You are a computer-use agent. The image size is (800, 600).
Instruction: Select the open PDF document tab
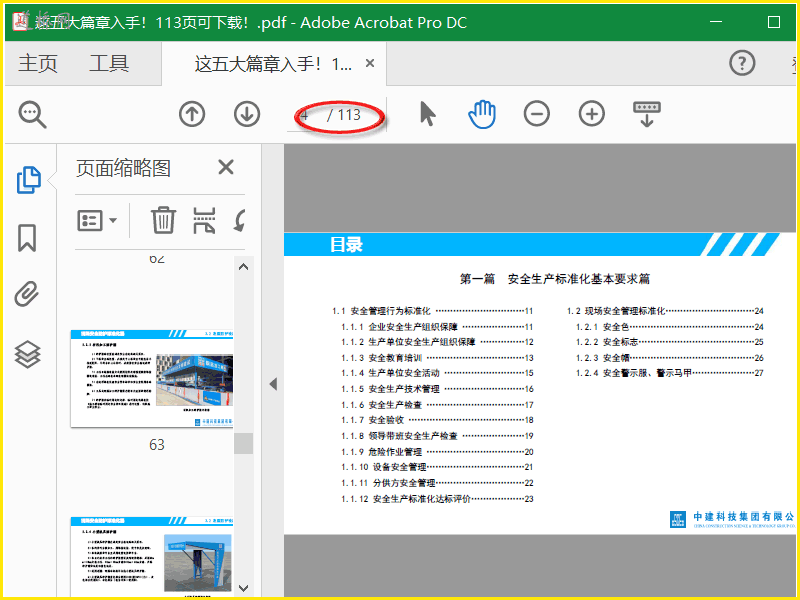click(x=273, y=64)
